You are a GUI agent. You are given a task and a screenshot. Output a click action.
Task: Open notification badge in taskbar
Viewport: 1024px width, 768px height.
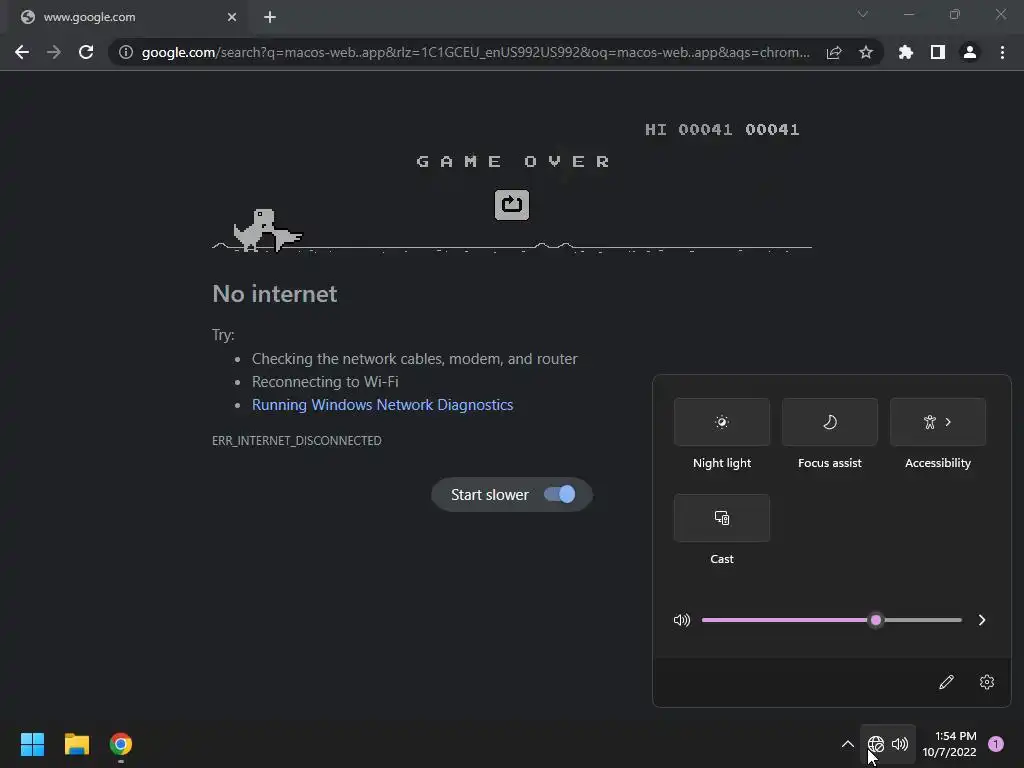pyautogui.click(x=996, y=744)
